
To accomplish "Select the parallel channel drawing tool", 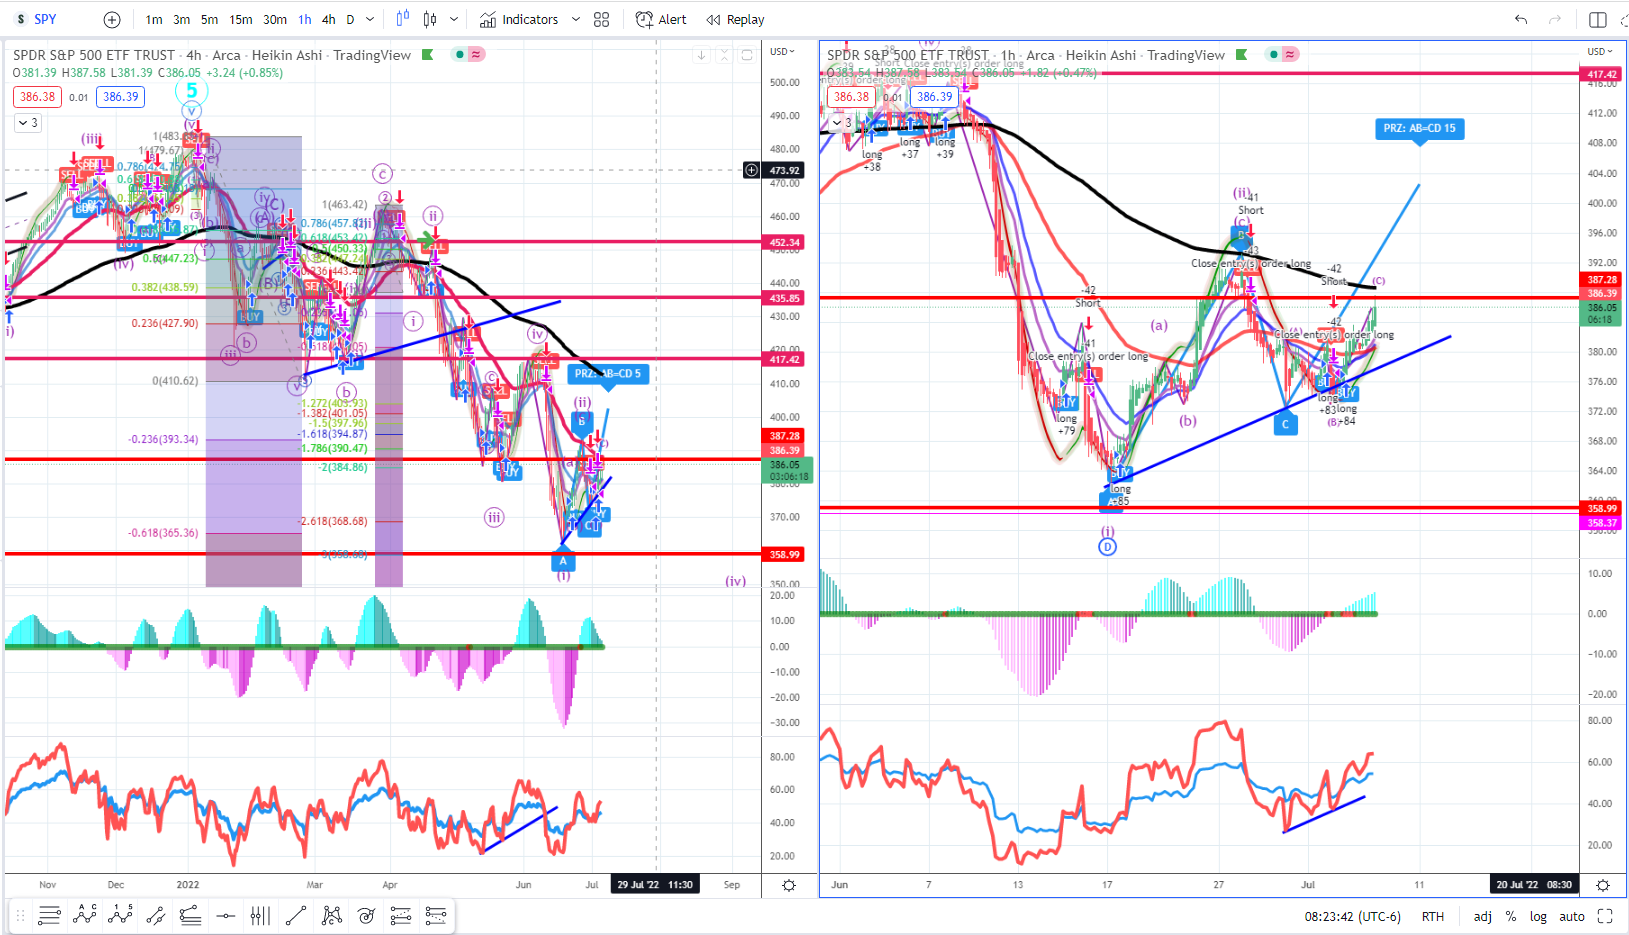I will 155,915.
